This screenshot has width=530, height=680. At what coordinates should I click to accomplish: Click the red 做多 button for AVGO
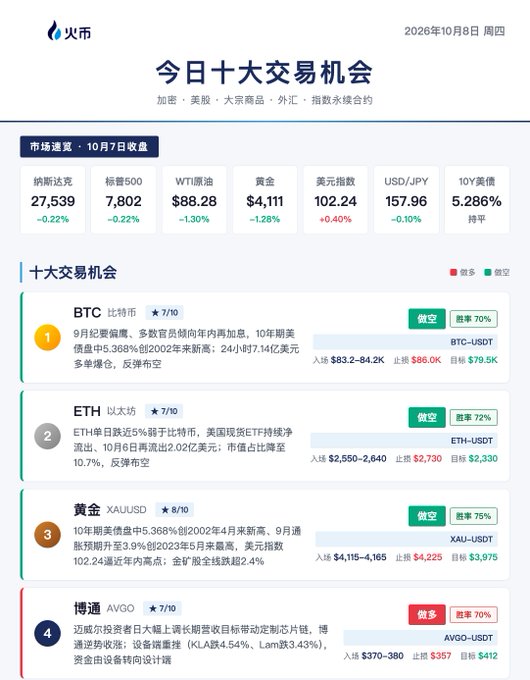[427, 615]
